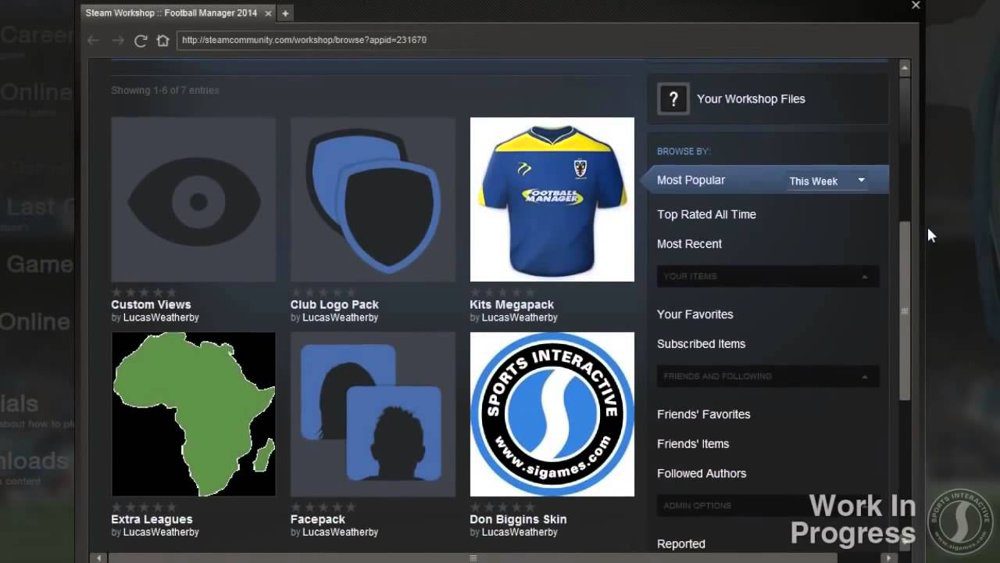Click the horizontal scrollbar left arrow

99,558
